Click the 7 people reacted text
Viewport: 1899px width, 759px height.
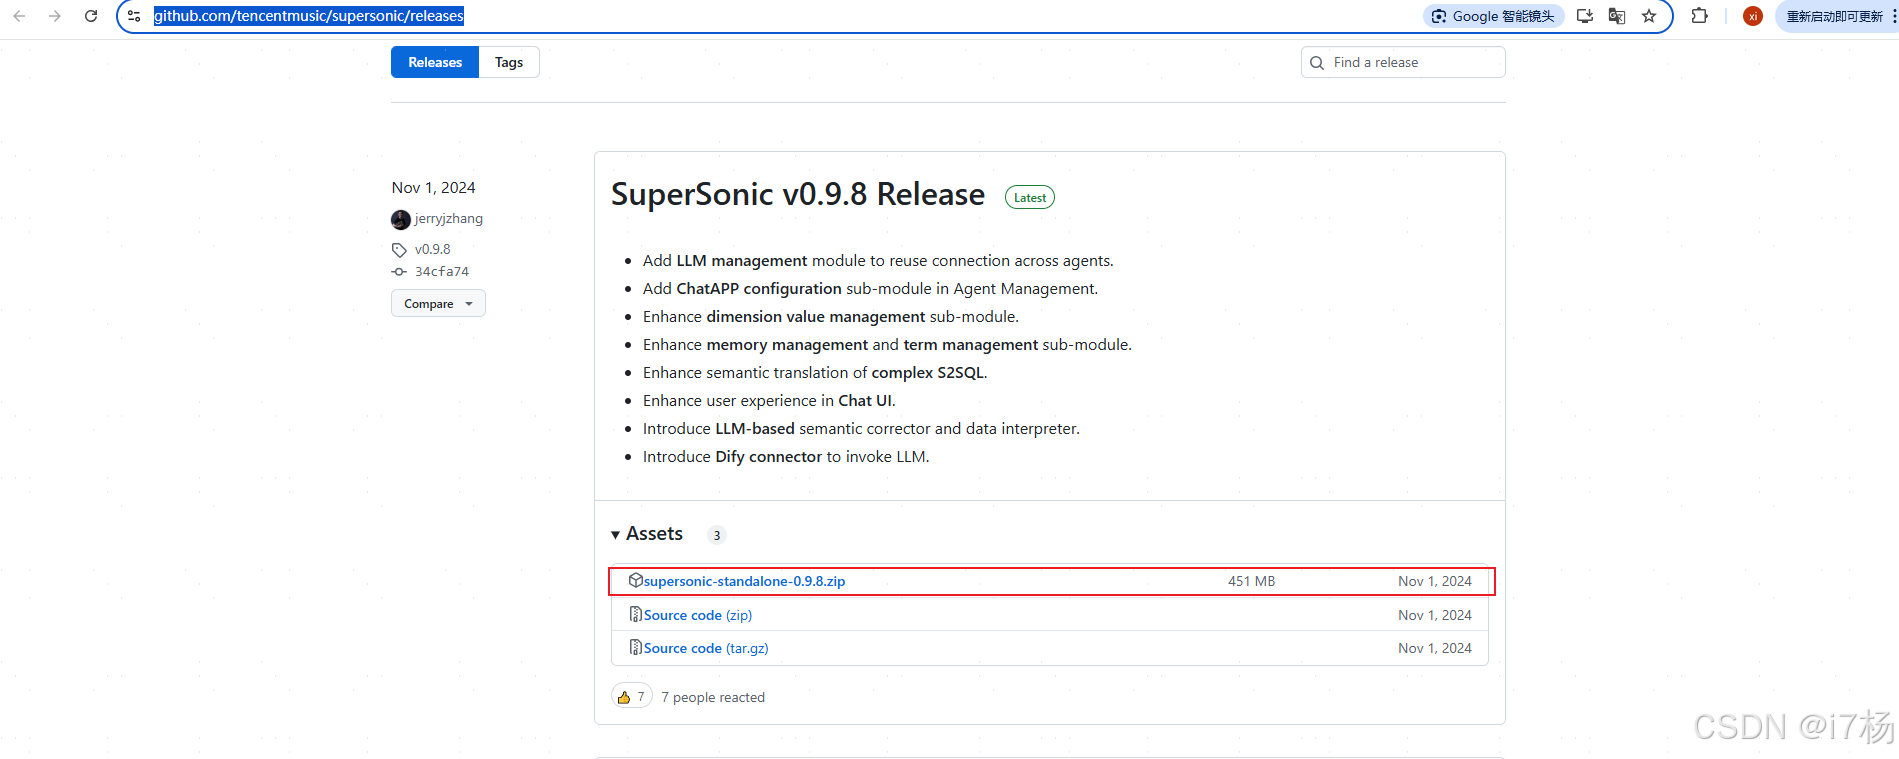(x=713, y=697)
